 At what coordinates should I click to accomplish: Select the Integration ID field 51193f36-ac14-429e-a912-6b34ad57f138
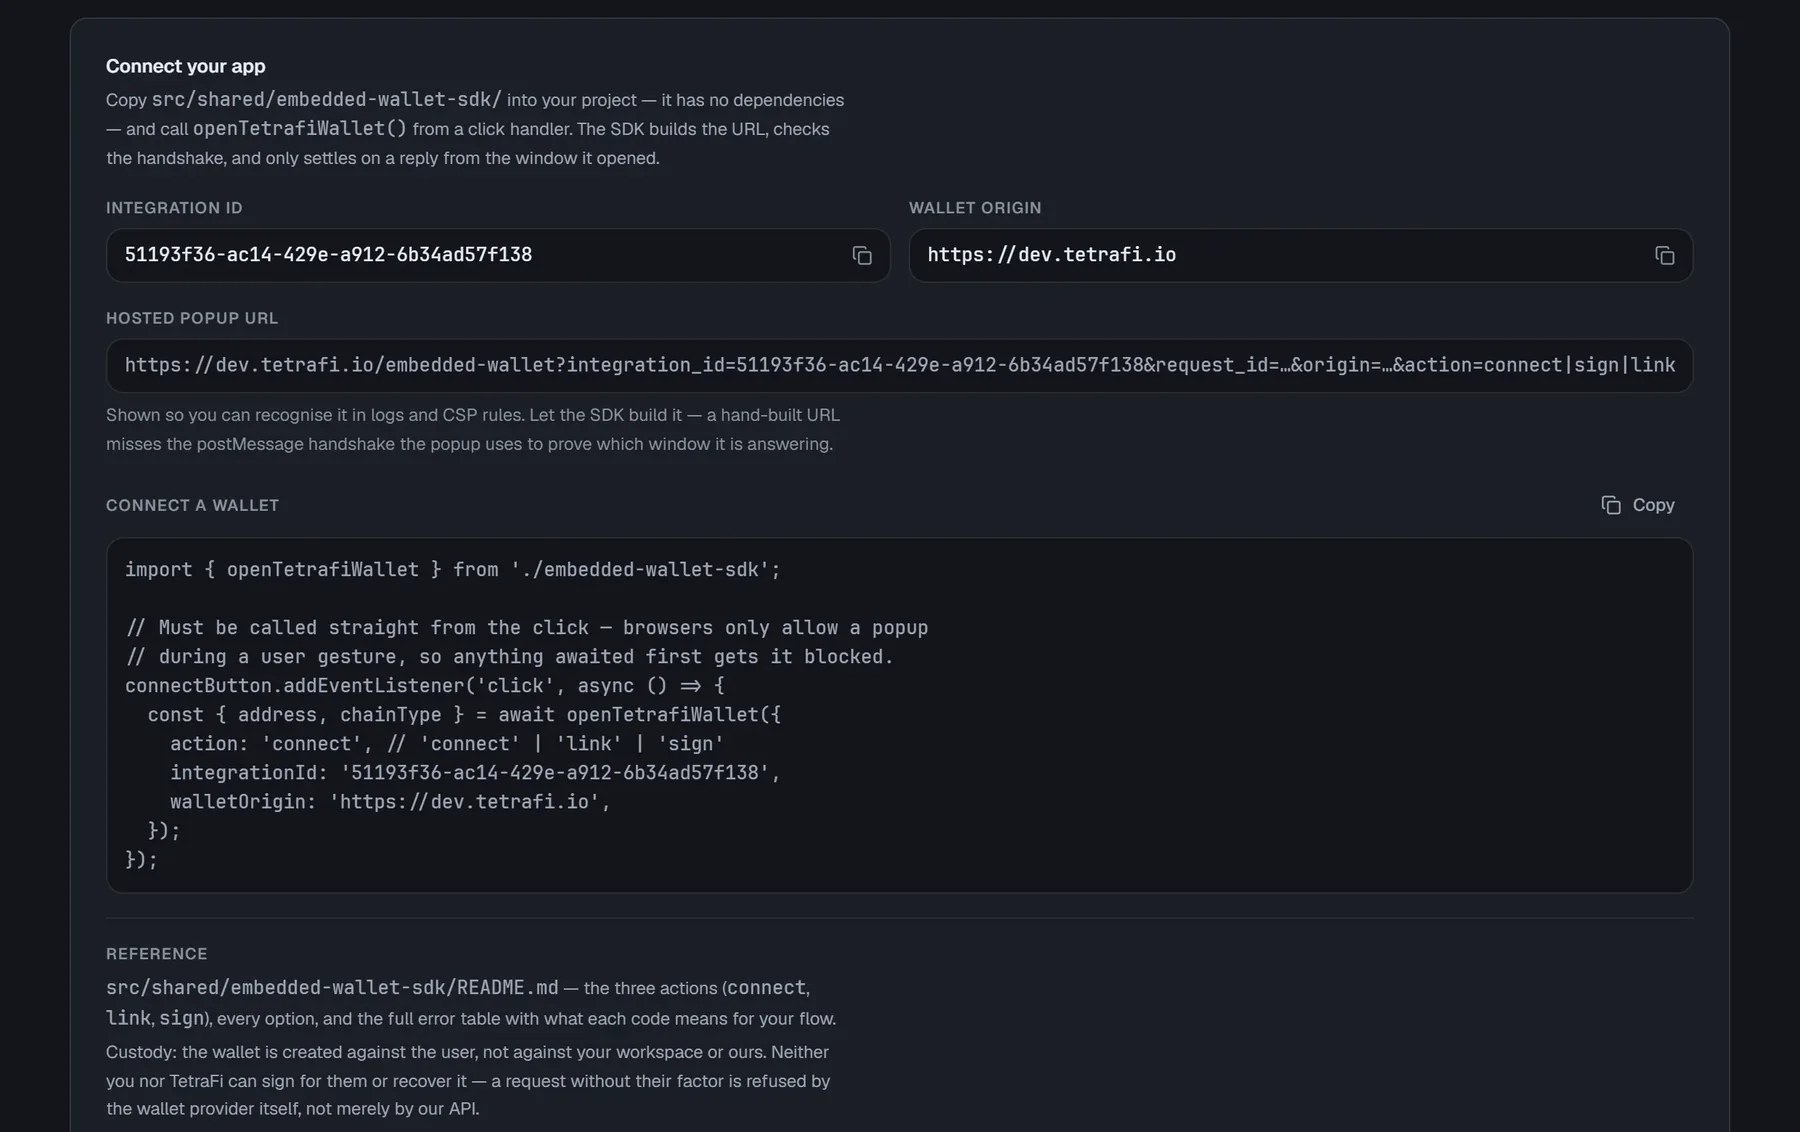point(498,255)
